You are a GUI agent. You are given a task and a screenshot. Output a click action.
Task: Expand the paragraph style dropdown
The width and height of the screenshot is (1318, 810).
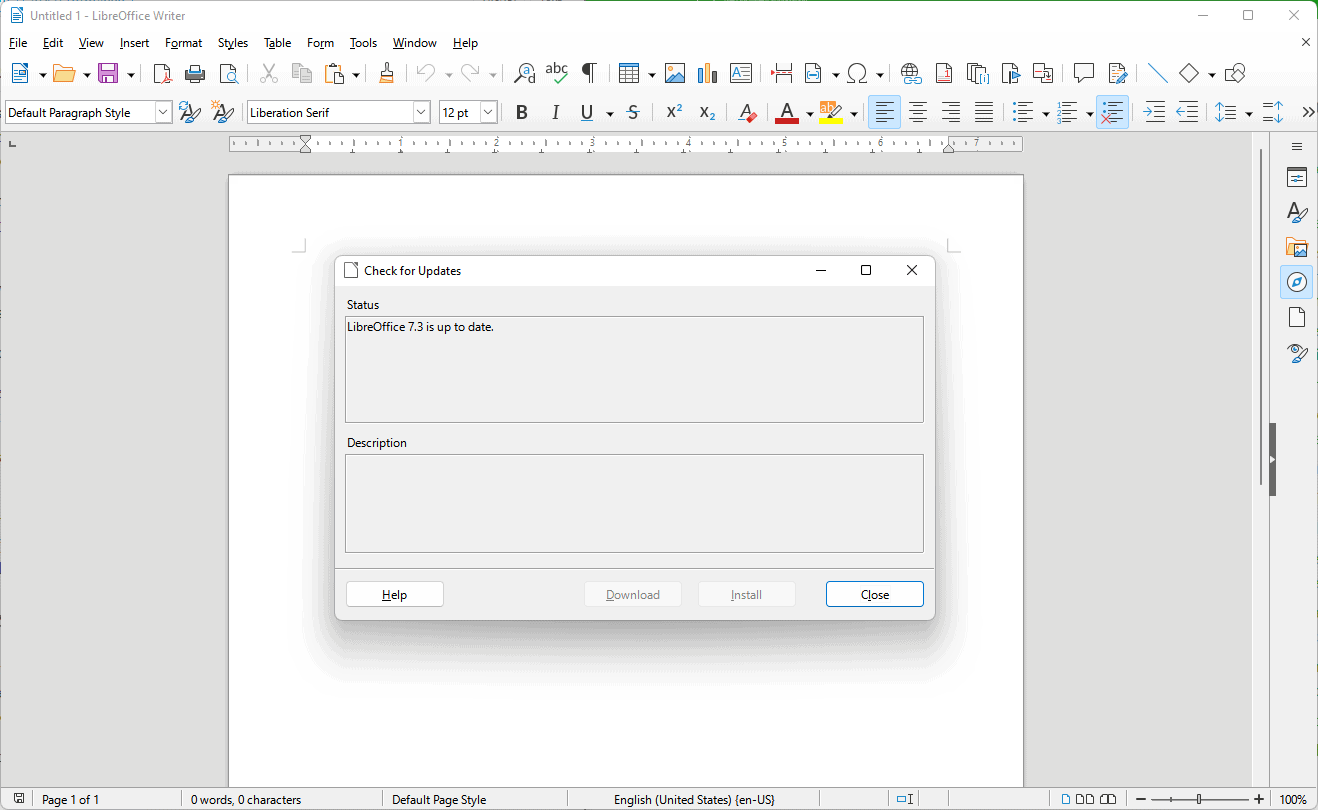click(x=163, y=113)
